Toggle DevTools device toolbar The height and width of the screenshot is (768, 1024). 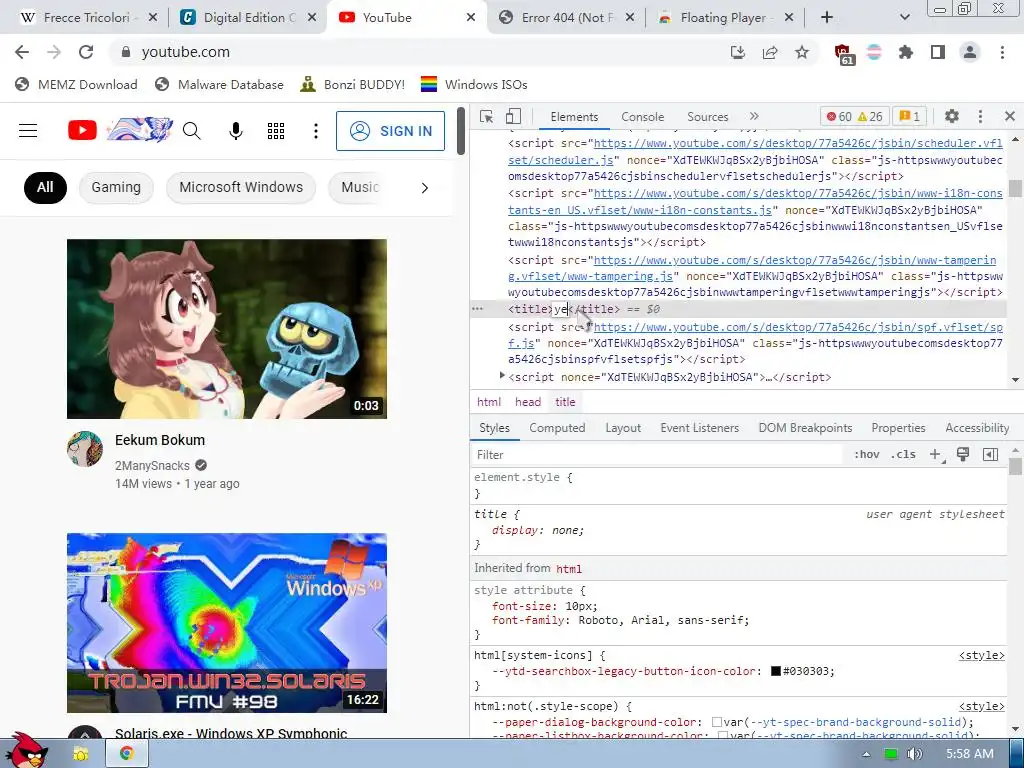pyautogui.click(x=513, y=116)
